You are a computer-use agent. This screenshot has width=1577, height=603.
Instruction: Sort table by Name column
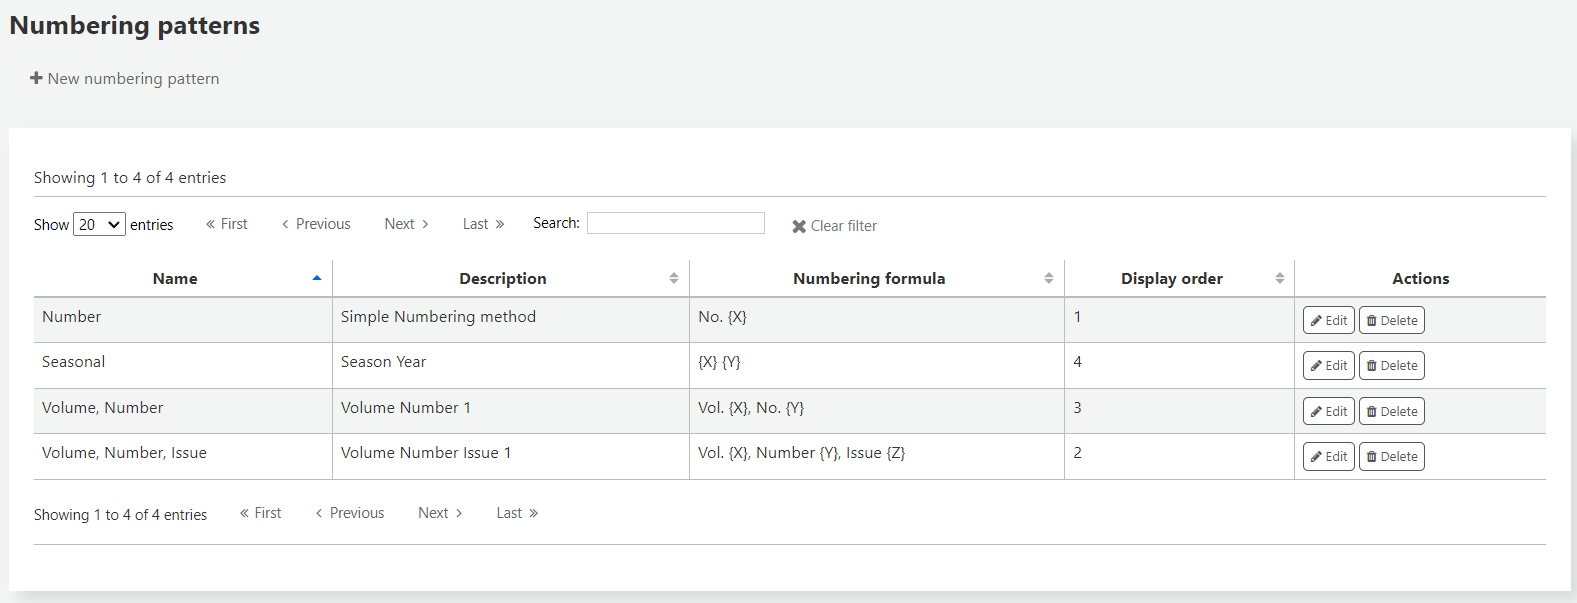[x=175, y=279]
